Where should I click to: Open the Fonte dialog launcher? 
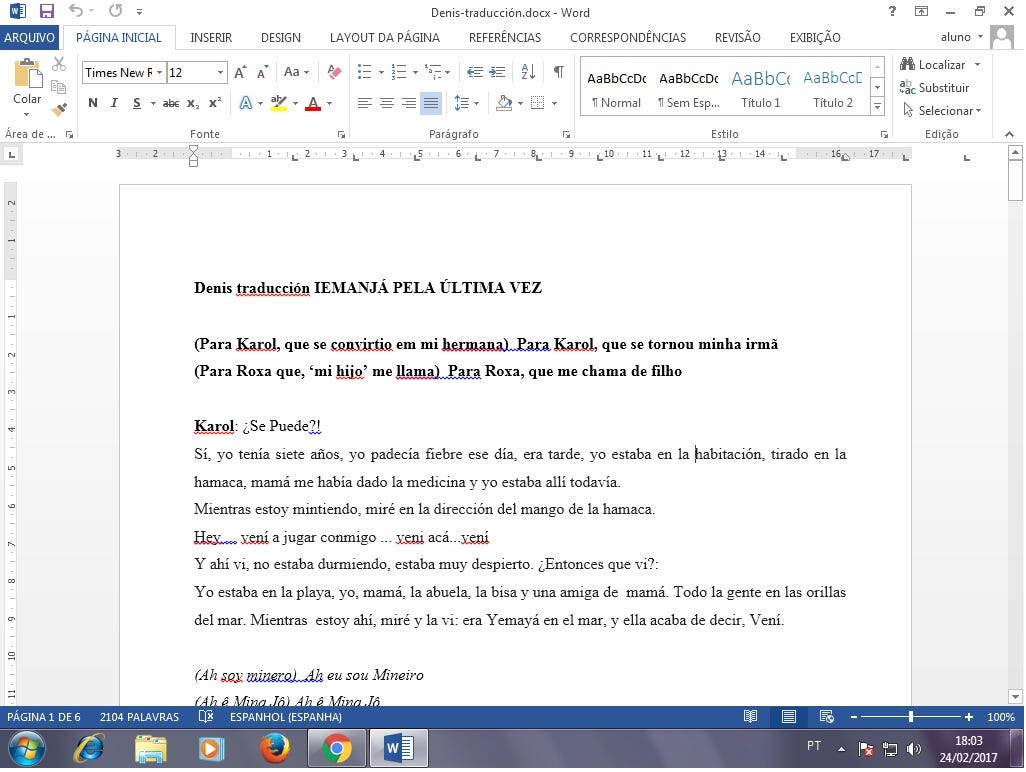342,134
